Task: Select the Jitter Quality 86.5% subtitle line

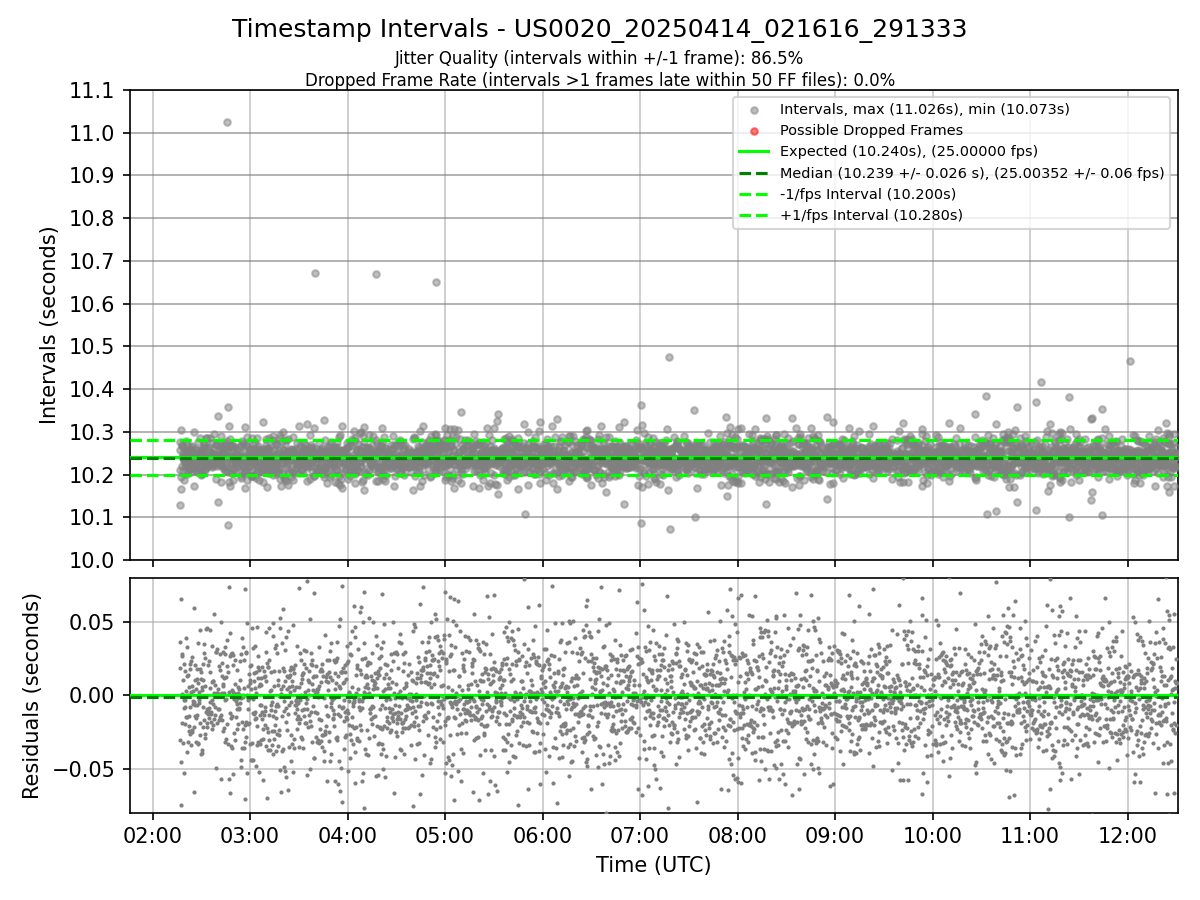Action: (599, 58)
